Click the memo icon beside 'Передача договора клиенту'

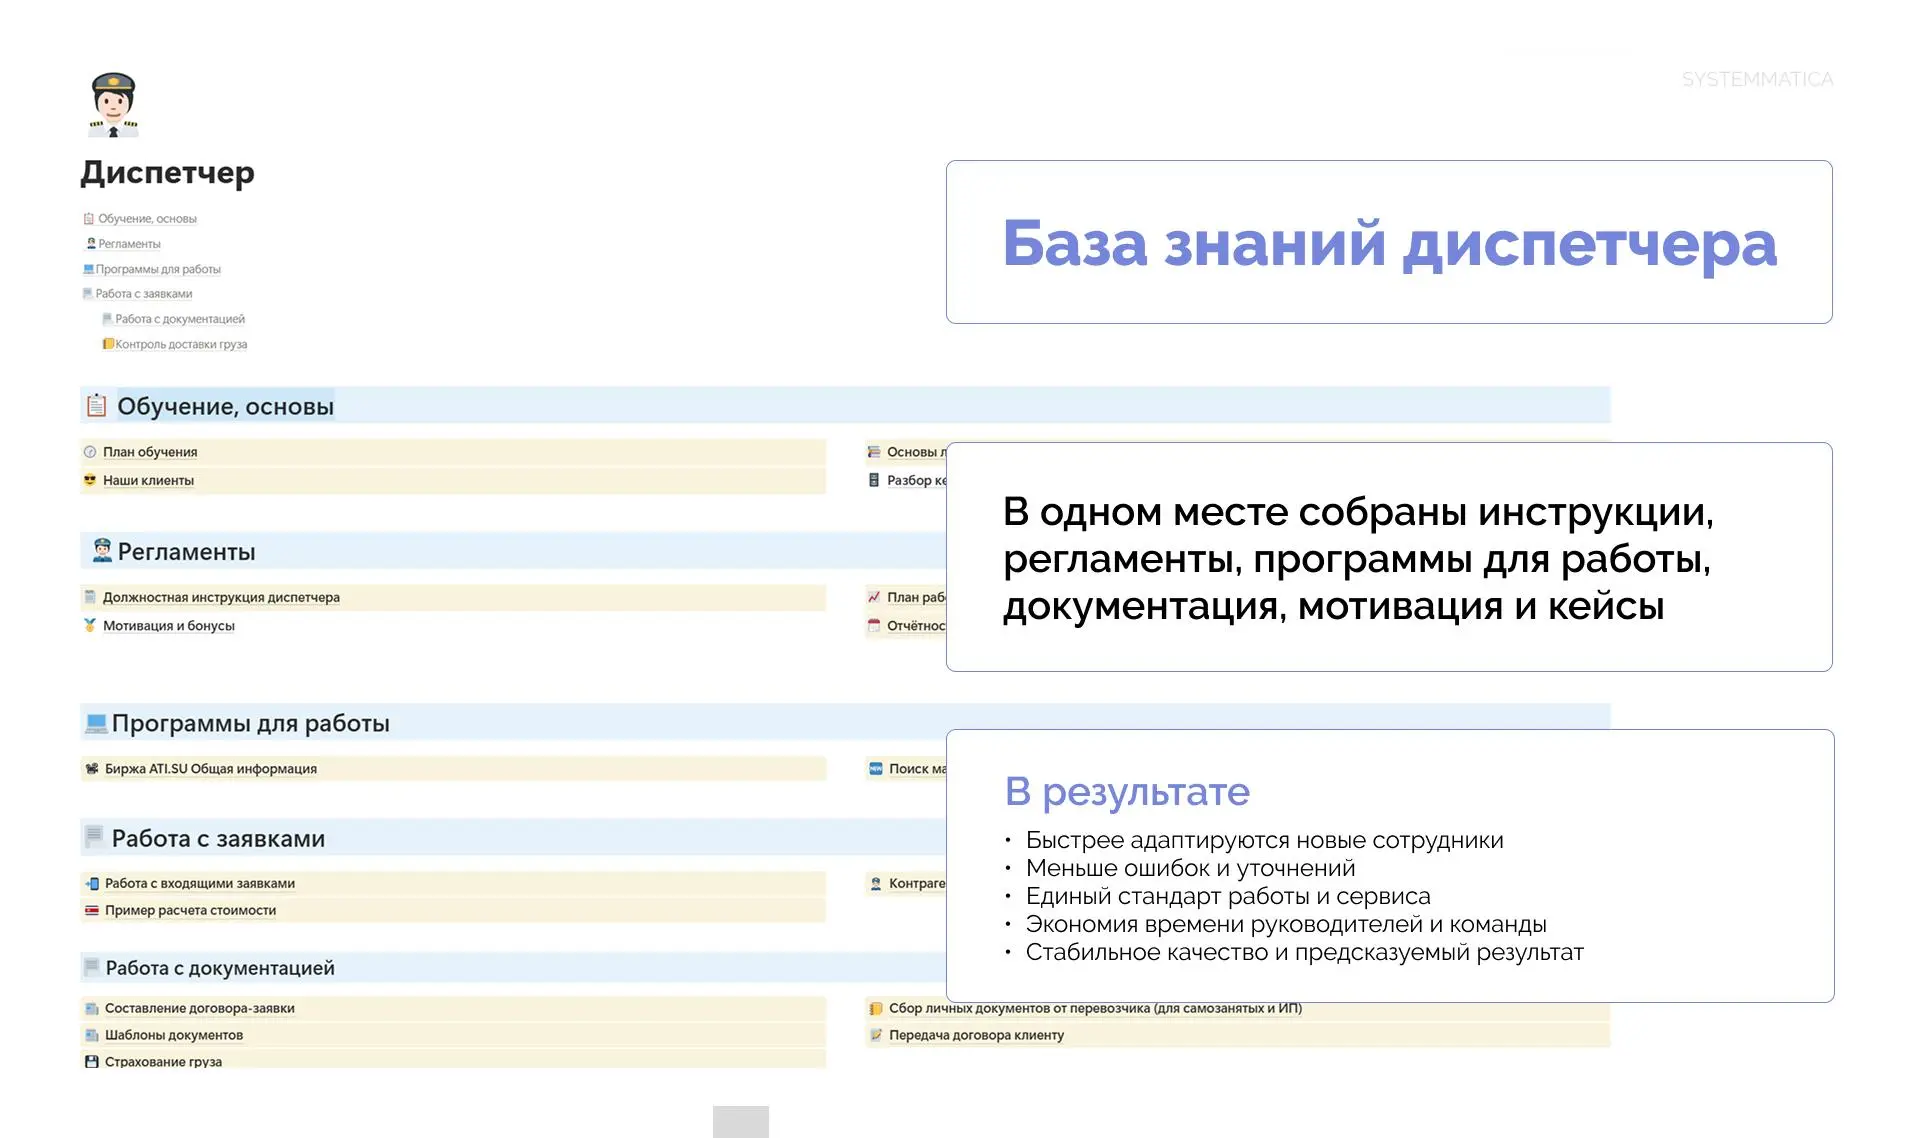pos(875,1035)
